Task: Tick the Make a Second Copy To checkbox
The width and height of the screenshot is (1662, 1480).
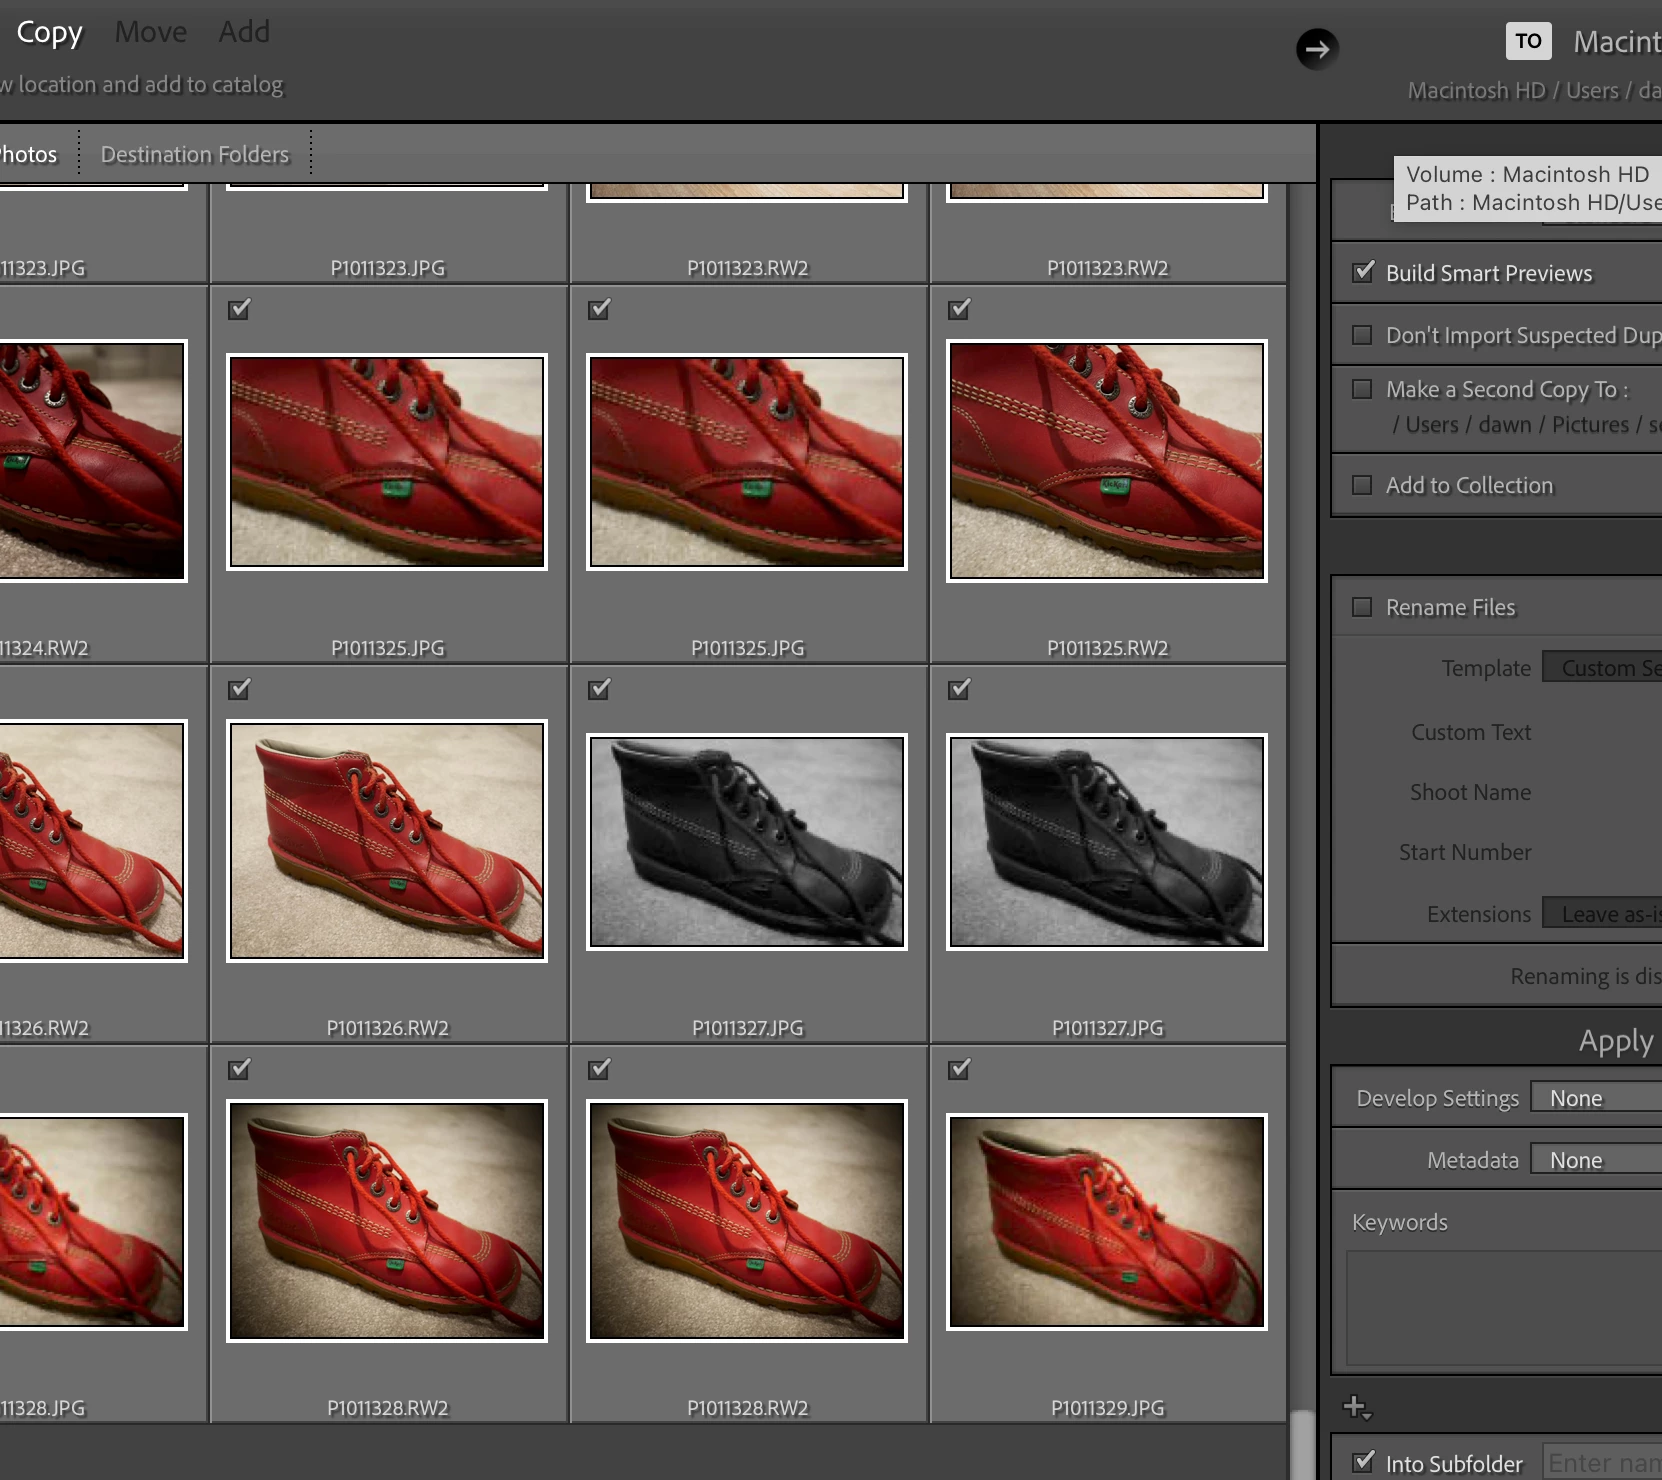Action: click(x=1362, y=389)
